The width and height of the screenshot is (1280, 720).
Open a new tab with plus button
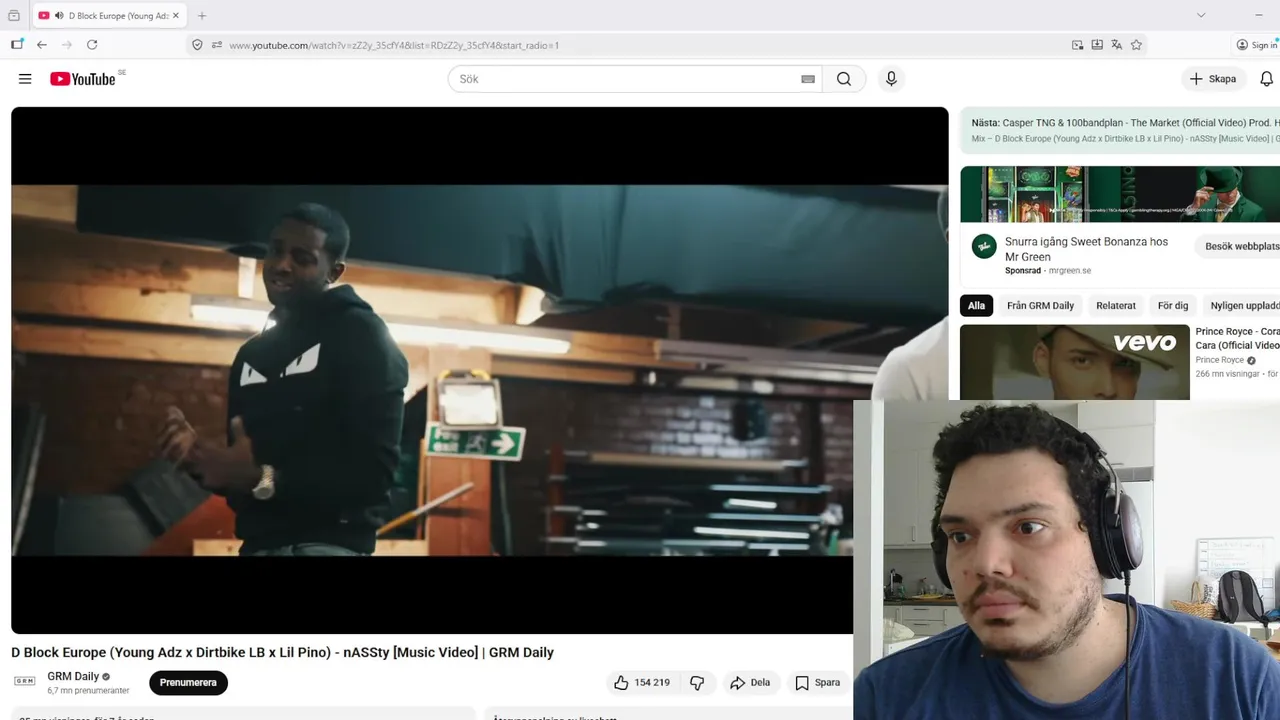tap(202, 15)
